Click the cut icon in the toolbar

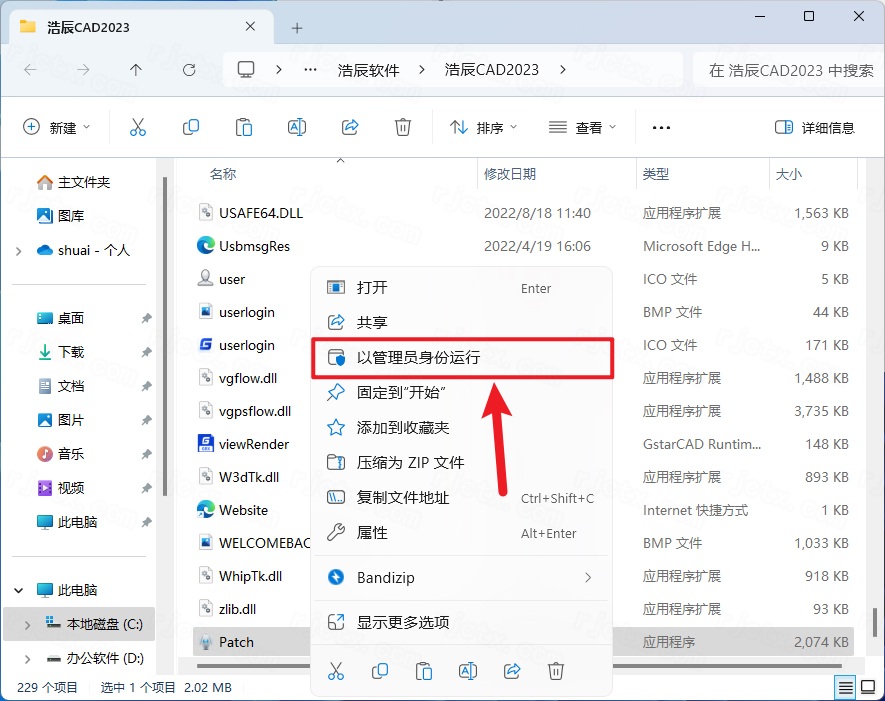coord(138,127)
